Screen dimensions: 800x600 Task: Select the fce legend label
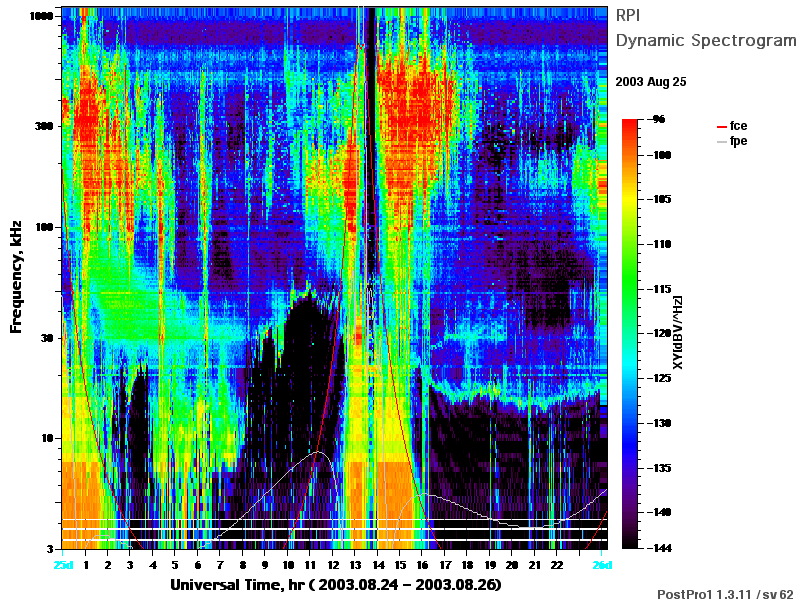(738, 126)
